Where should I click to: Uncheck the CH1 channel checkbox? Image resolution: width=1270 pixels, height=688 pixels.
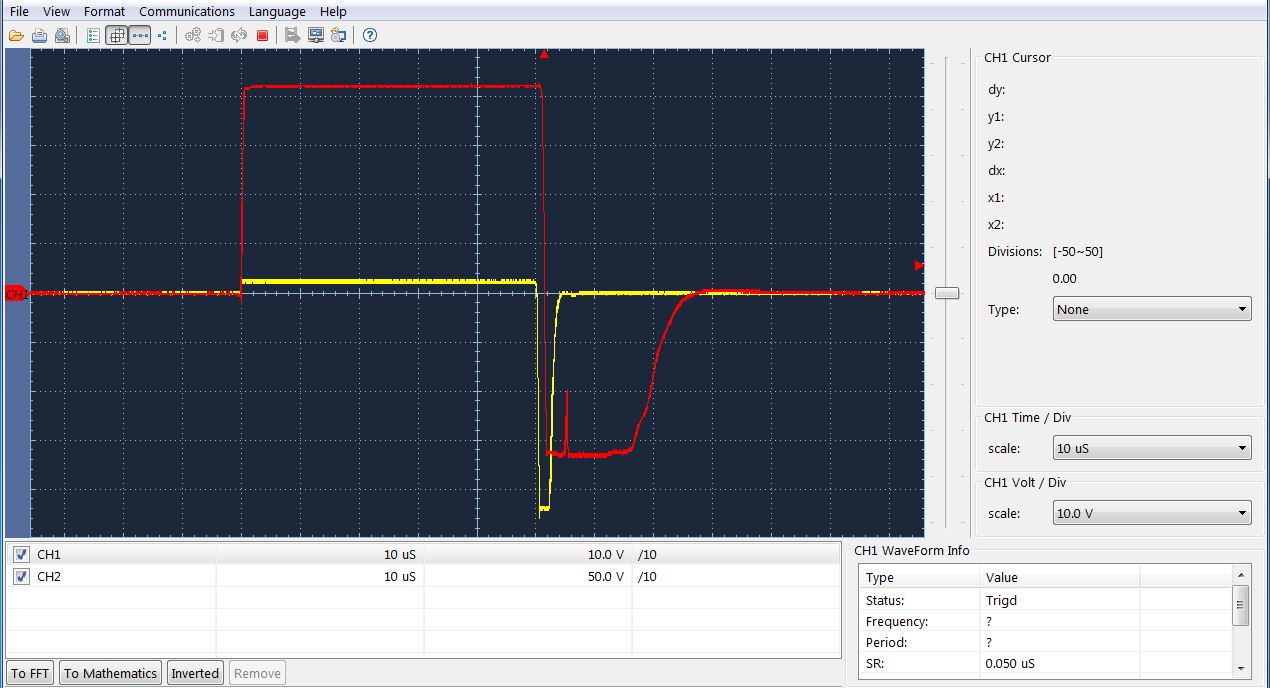tap(22, 554)
